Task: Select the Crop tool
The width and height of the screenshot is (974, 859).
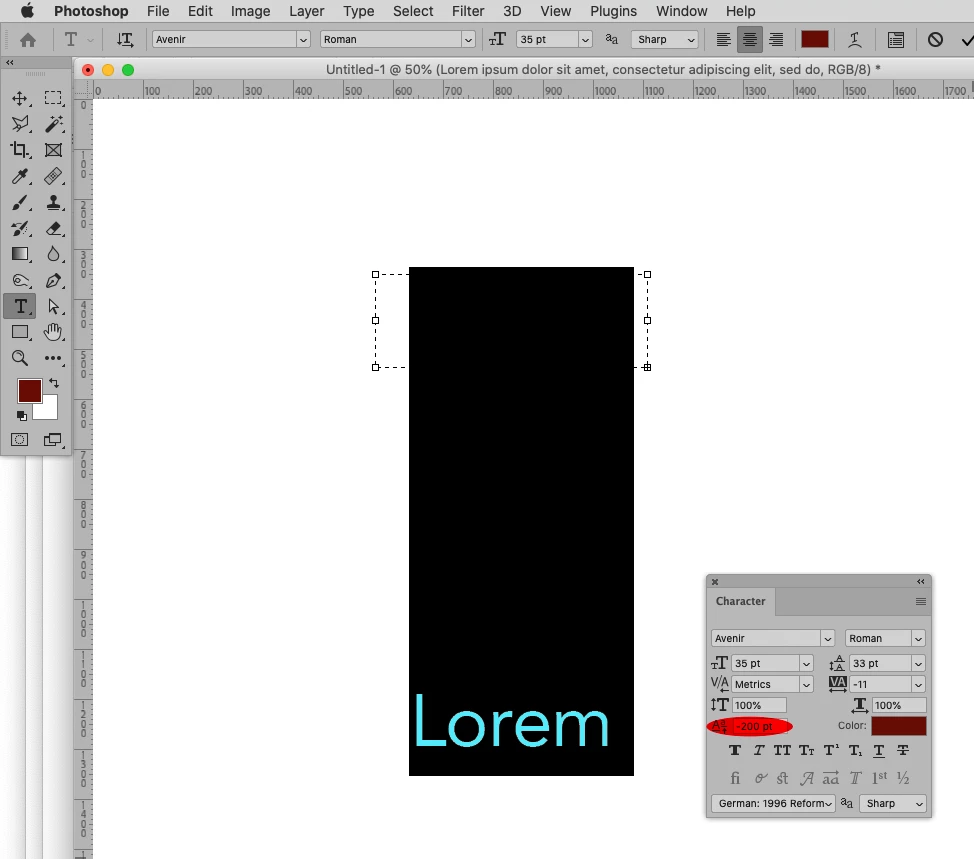Action: click(20, 150)
